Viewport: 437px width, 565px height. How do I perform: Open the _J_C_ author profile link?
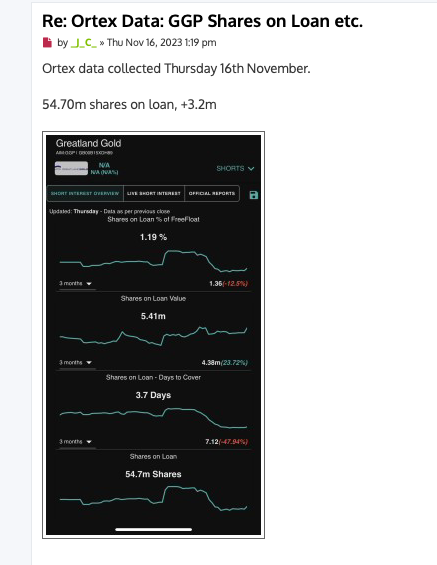click(84, 43)
